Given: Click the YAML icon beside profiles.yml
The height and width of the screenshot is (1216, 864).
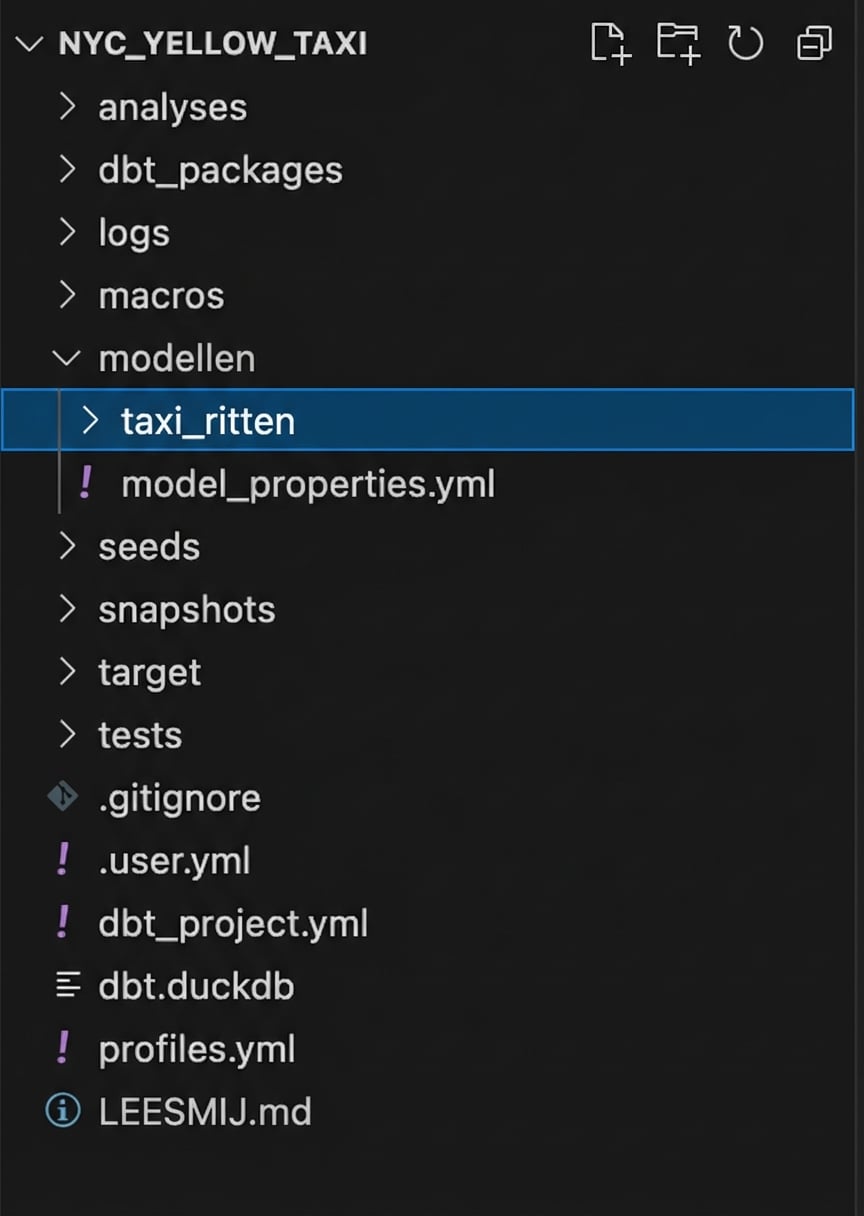Looking at the screenshot, I should tap(62, 1049).
